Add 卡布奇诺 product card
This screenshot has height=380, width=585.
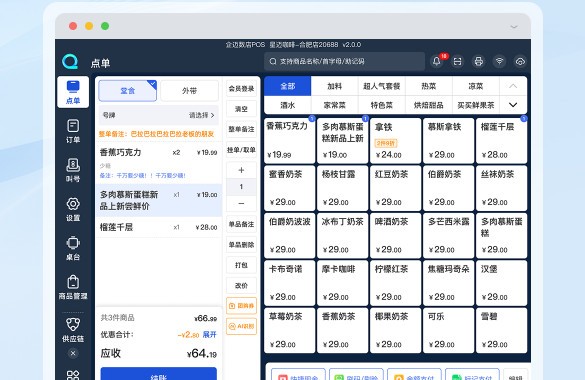(x=290, y=283)
